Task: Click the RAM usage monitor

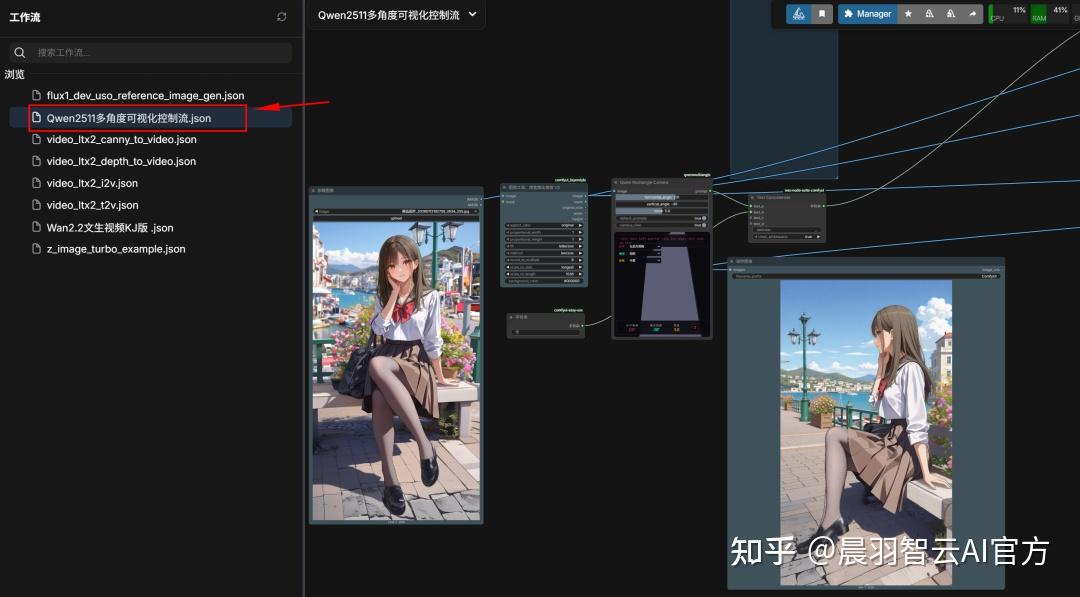Action: click(1050, 14)
